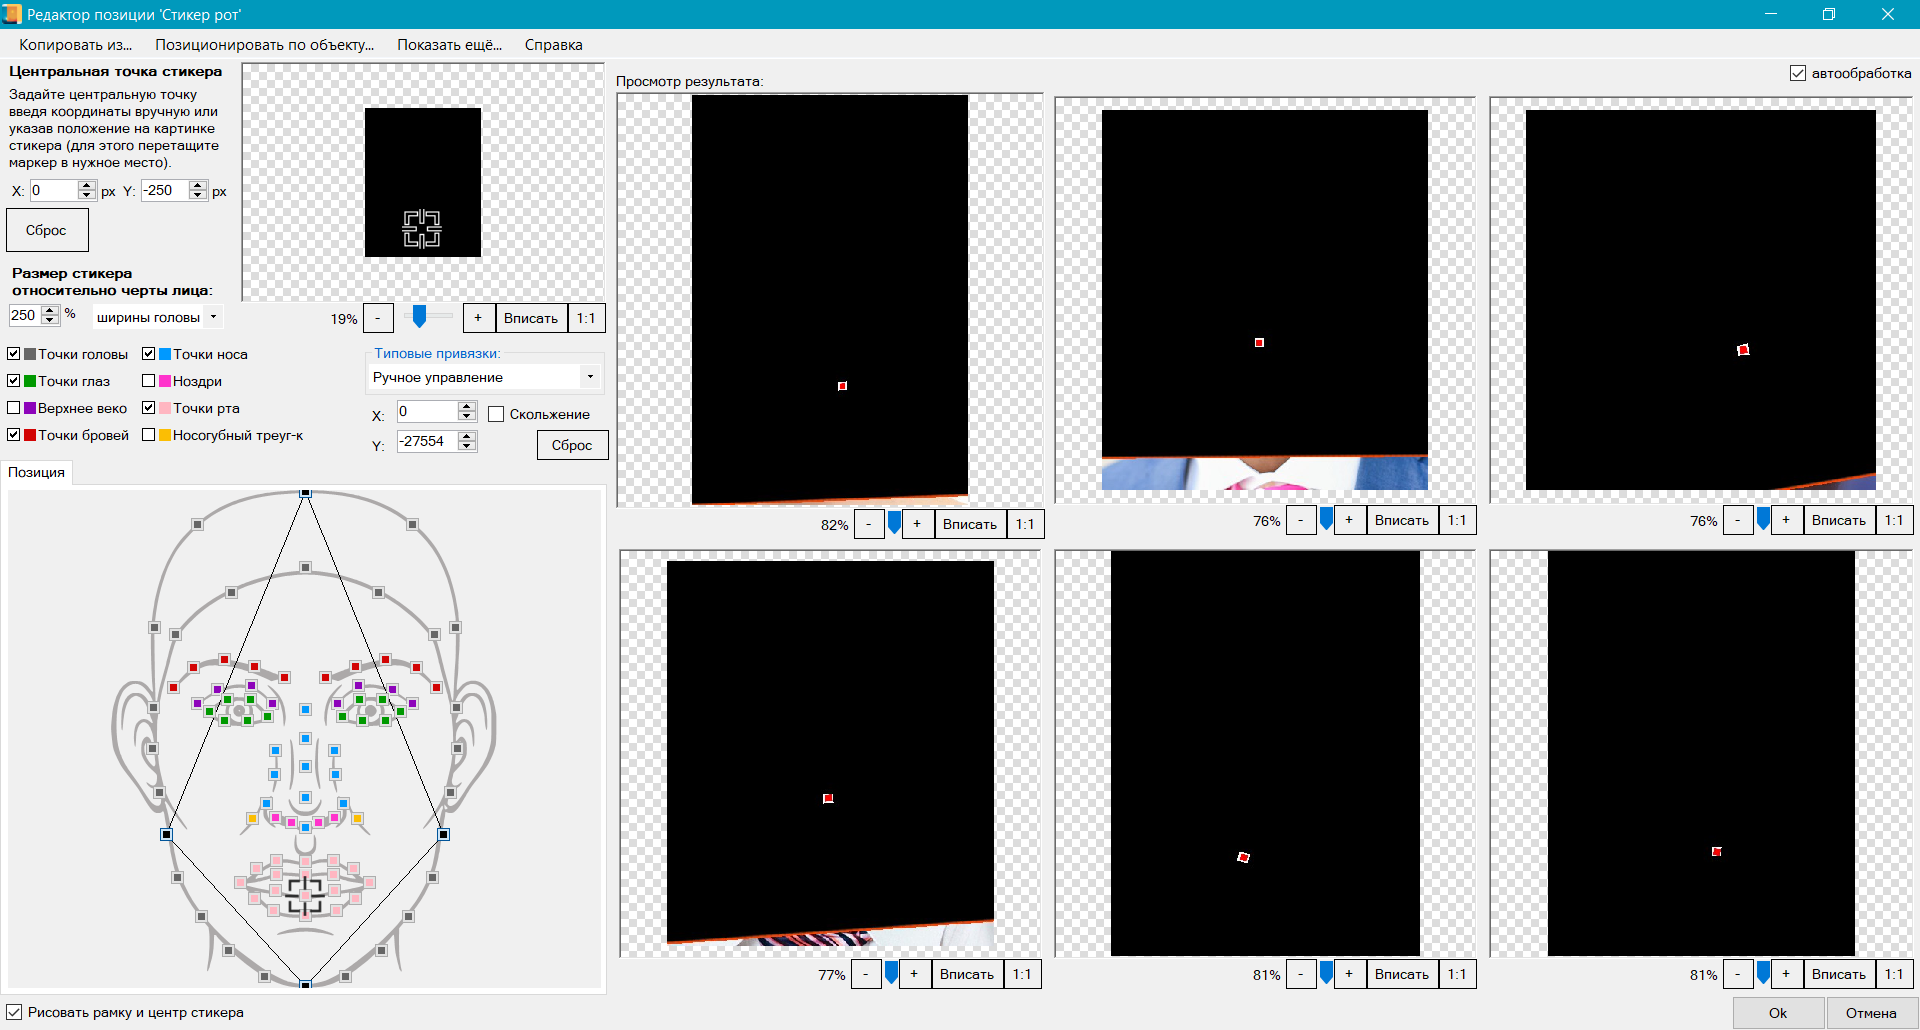Zoom out the bottom-middle 81% result preview

tap(1301, 974)
